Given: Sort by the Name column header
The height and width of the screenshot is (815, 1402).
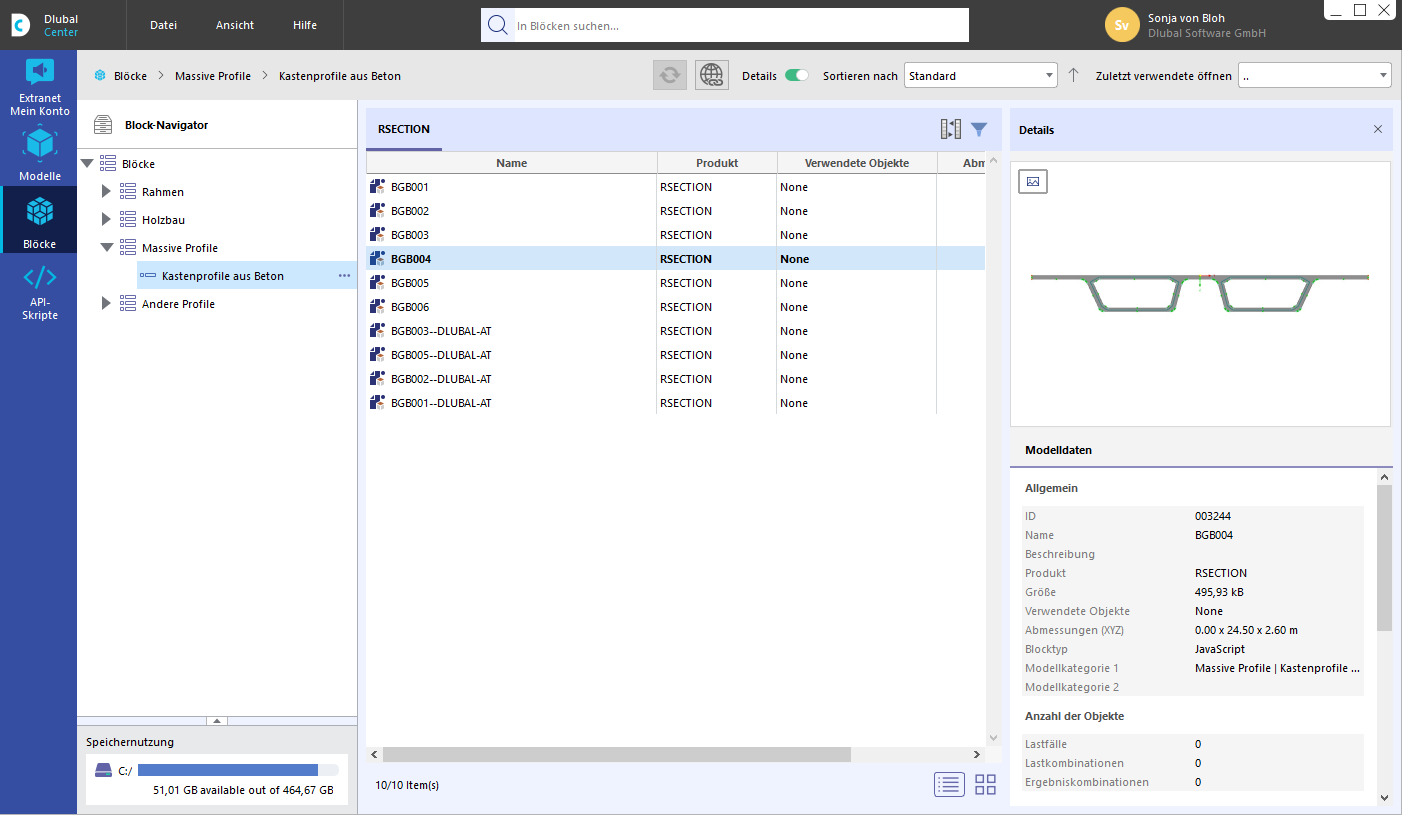Looking at the screenshot, I should (x=511, y=163).
